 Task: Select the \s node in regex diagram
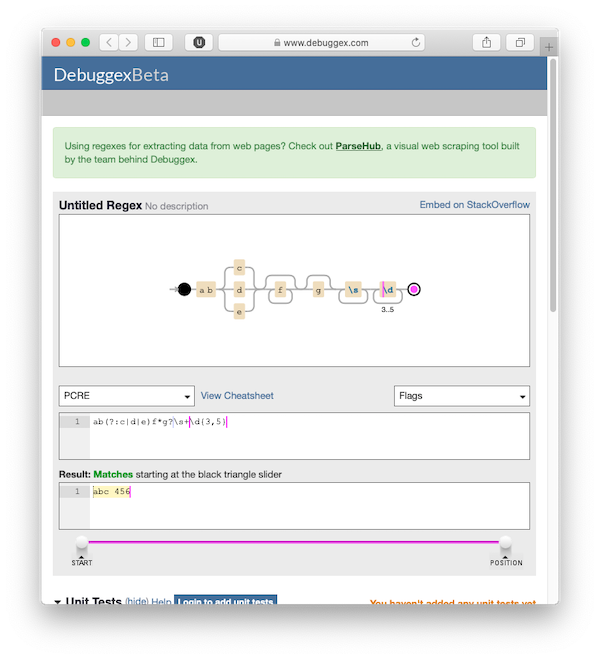click(352, 290)
